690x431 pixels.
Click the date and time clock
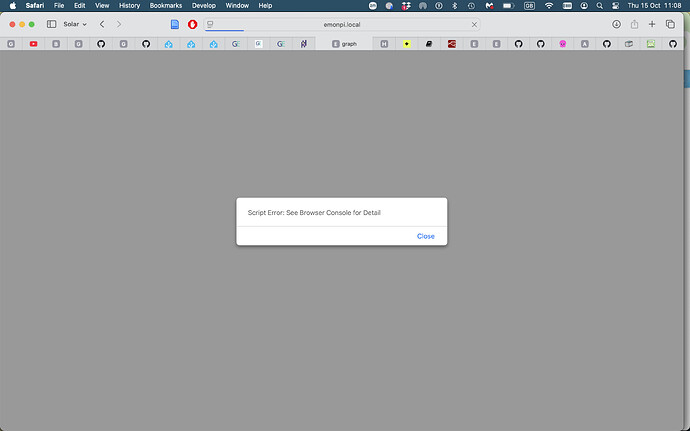(x=654, y=6)
